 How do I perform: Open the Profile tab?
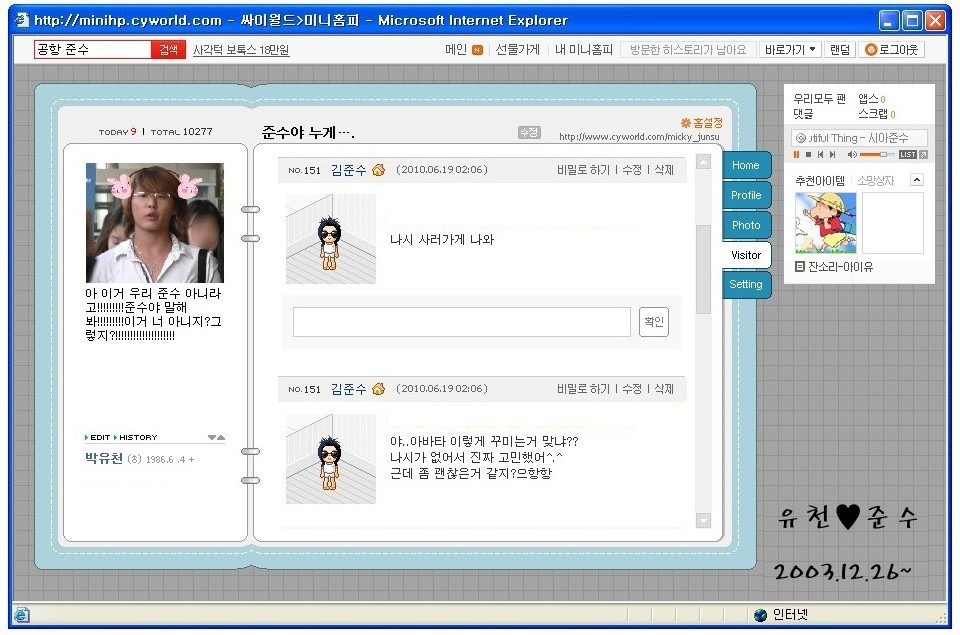[746, 195]
